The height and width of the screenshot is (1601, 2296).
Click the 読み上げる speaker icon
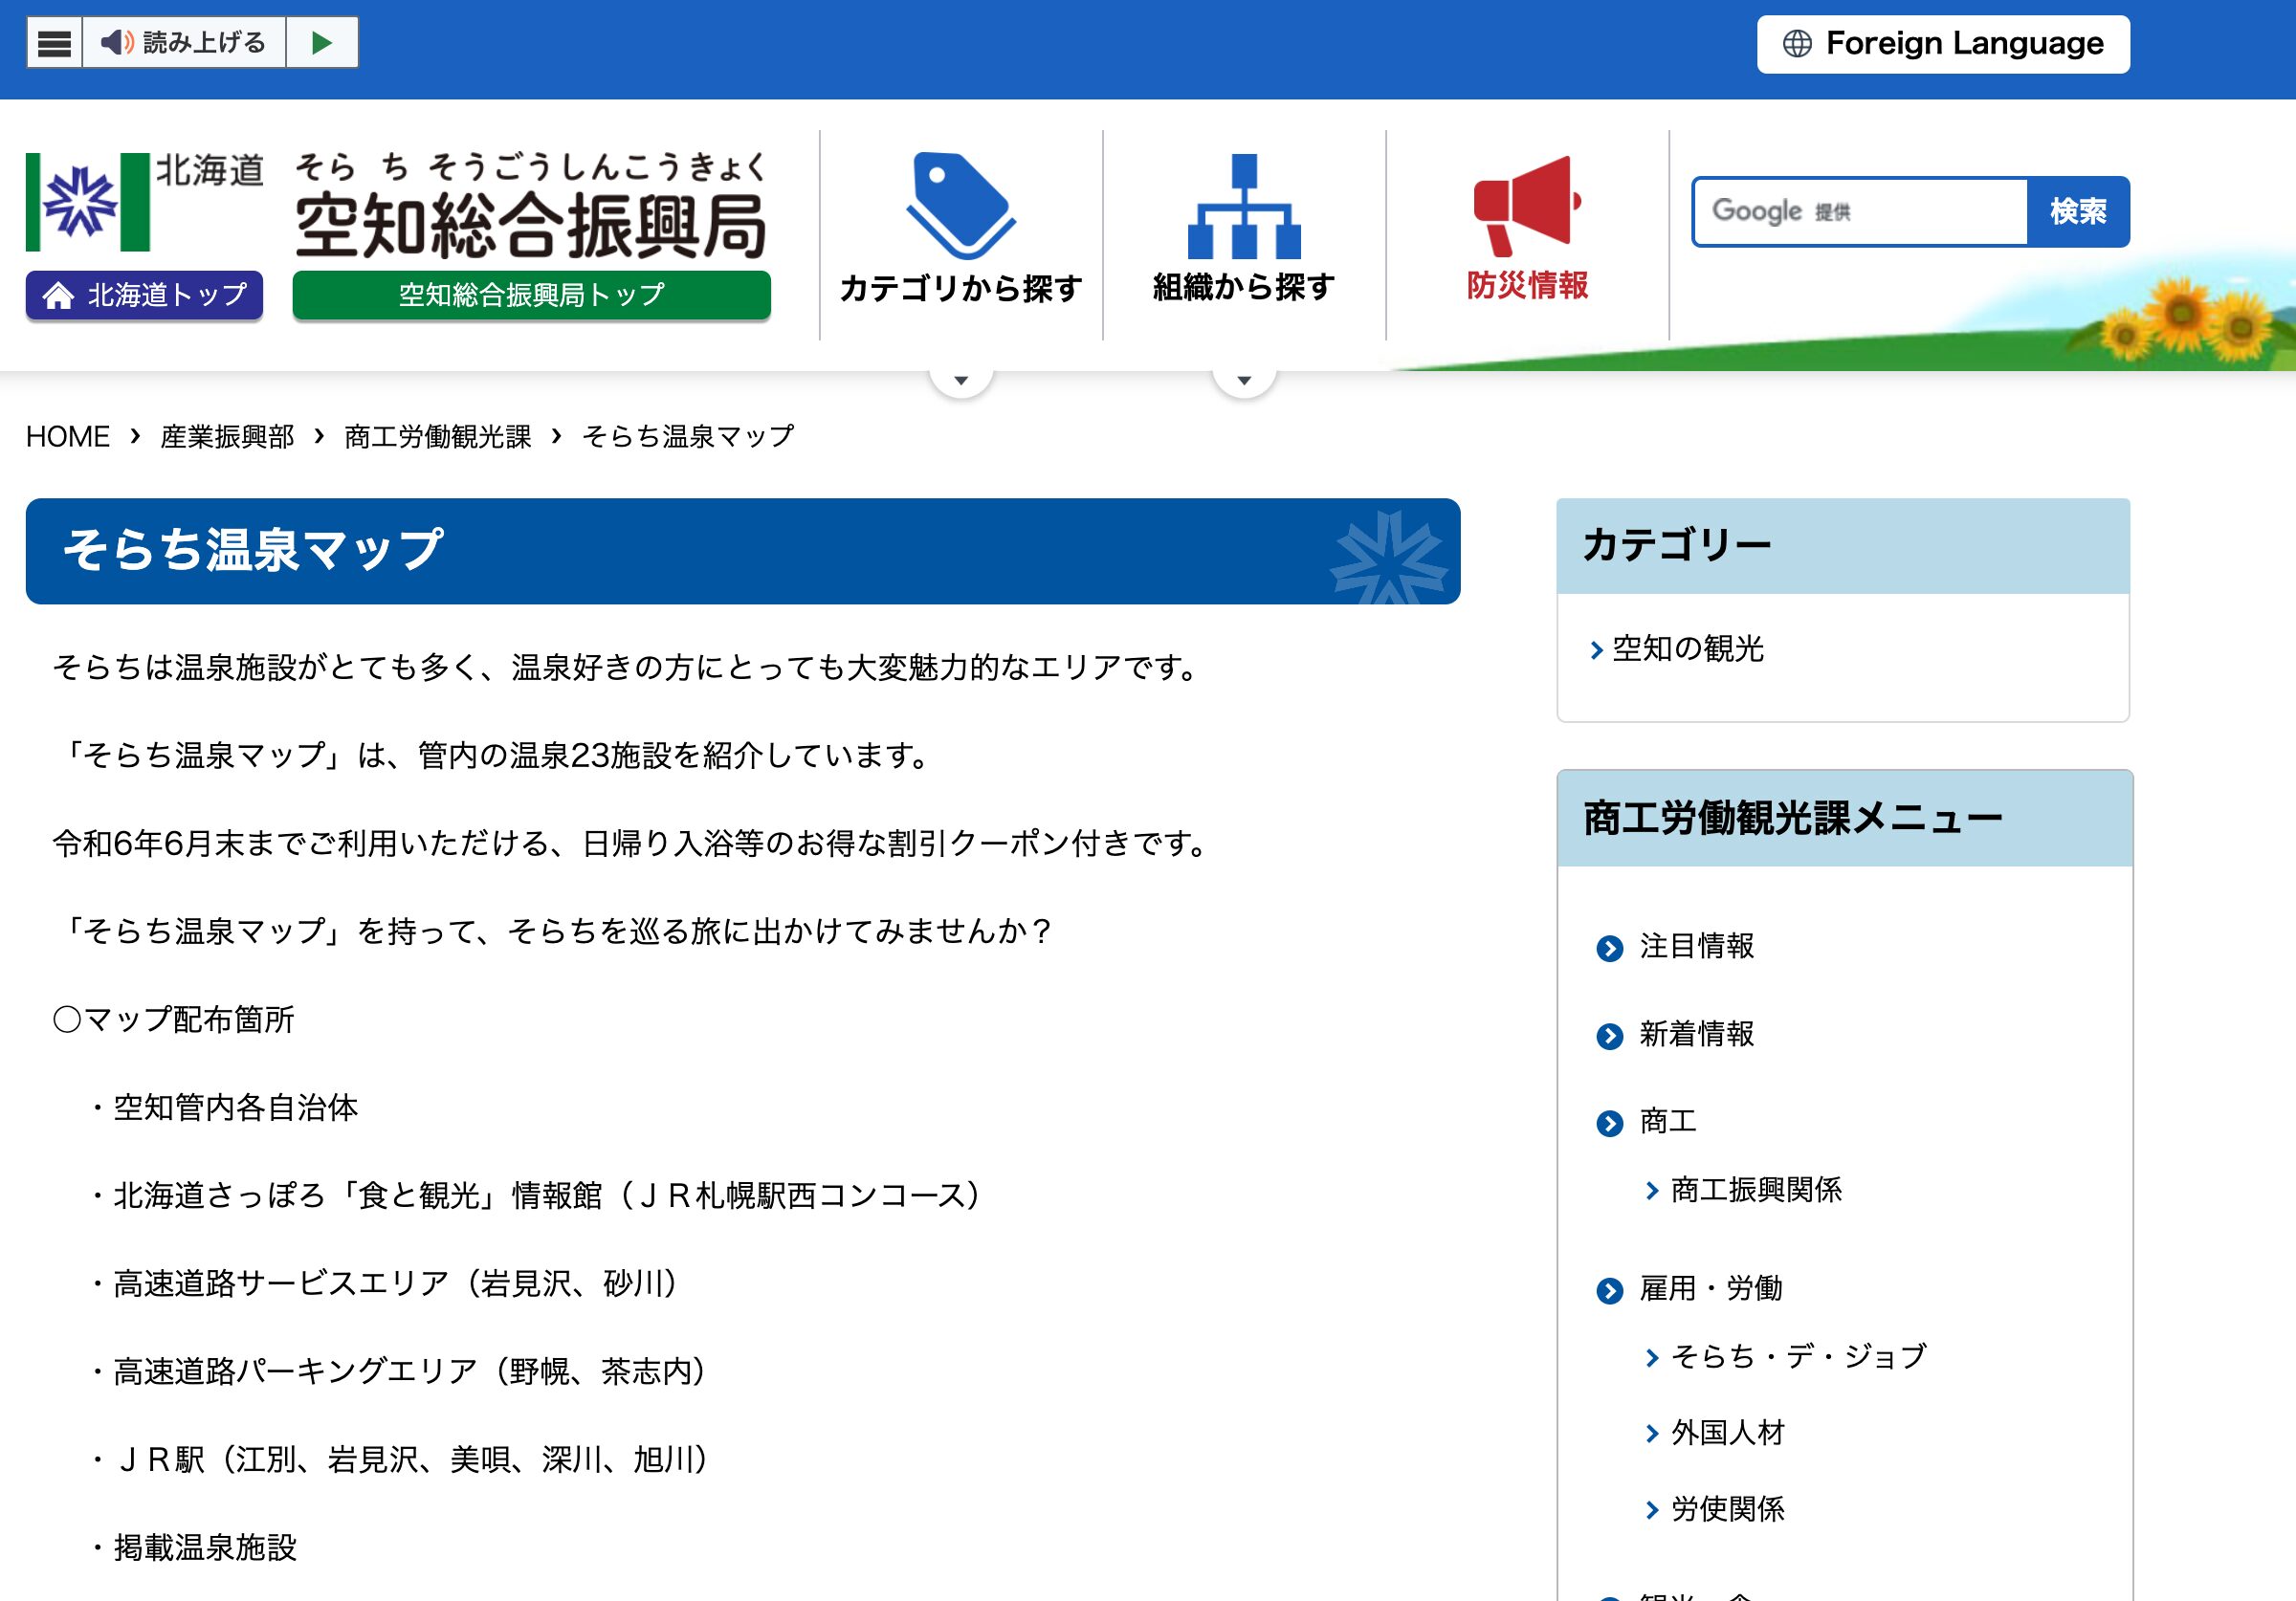tap(119, 43)
